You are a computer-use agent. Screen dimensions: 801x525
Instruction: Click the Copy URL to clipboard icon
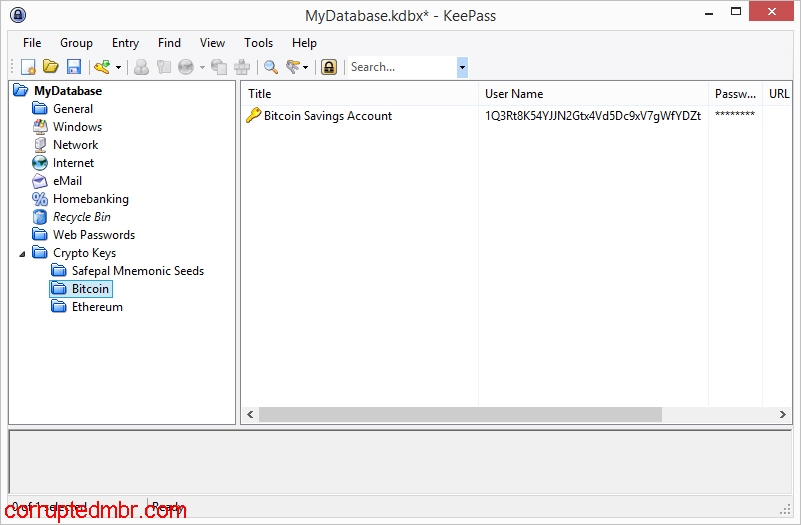click(x=219, y=67)
